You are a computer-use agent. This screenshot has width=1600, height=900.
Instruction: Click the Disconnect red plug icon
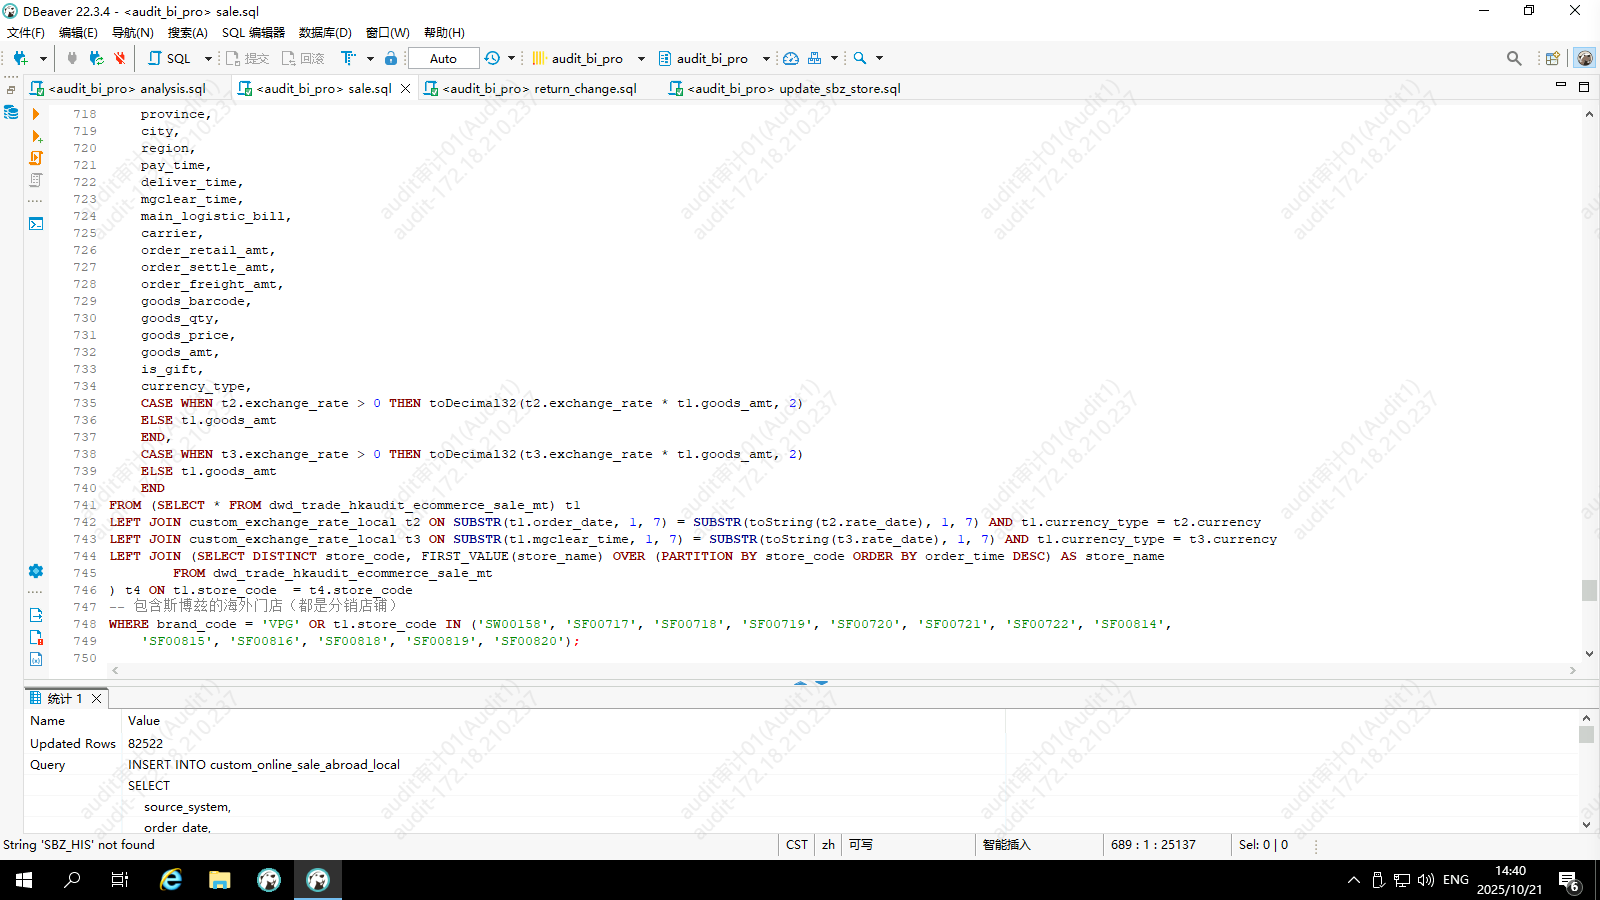(120, 59)
